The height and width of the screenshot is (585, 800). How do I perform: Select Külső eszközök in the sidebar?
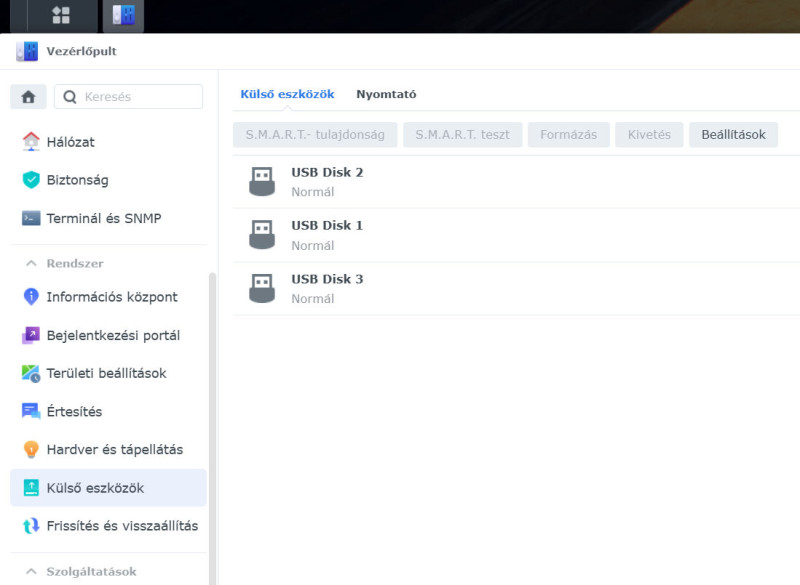[108, 488]
